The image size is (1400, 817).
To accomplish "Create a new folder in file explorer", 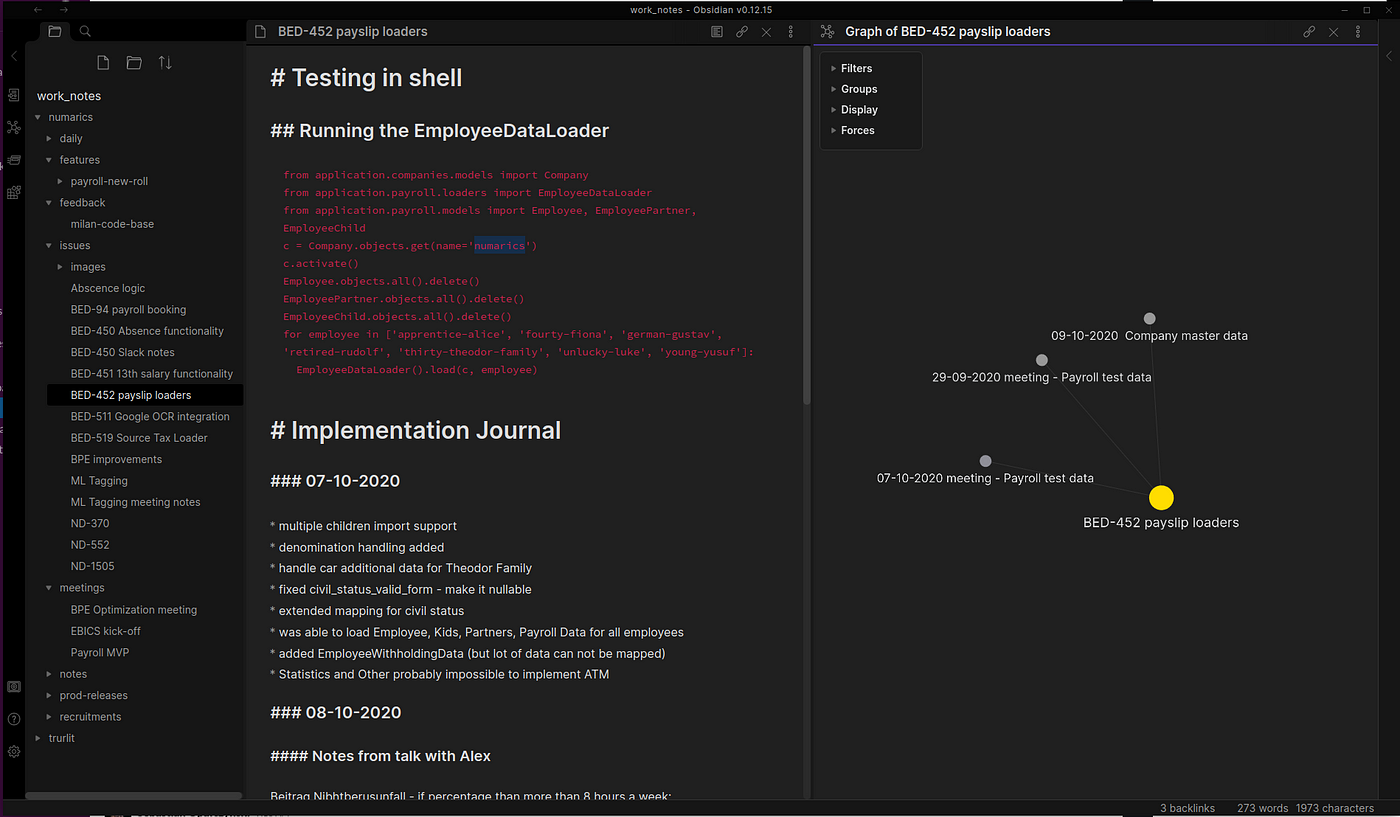I will pos(134,63).
